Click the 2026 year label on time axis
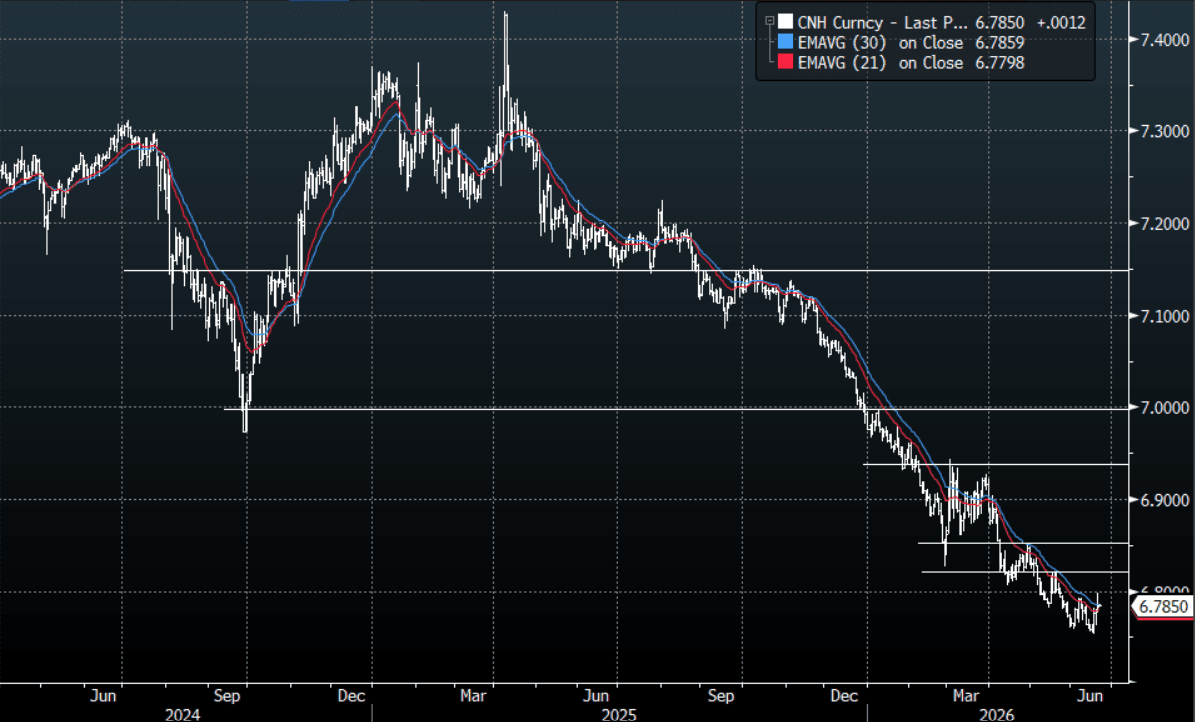 pos(997,714)
